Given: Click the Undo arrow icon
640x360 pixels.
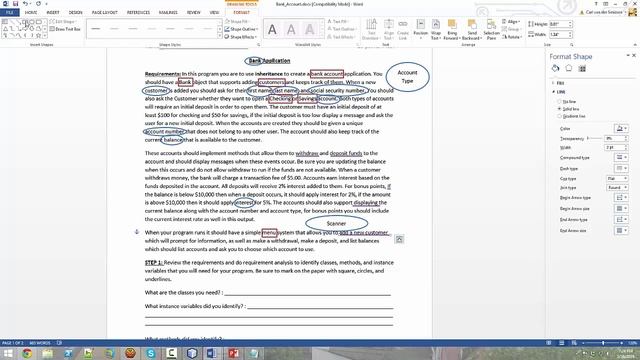Looking at the screenshot, I should (x=25, y=4).
